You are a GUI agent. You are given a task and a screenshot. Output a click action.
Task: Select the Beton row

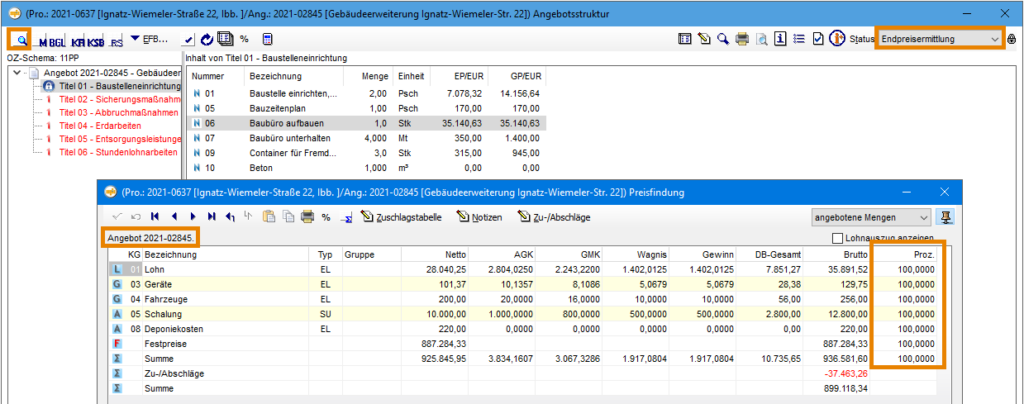(x=366, y=168)
